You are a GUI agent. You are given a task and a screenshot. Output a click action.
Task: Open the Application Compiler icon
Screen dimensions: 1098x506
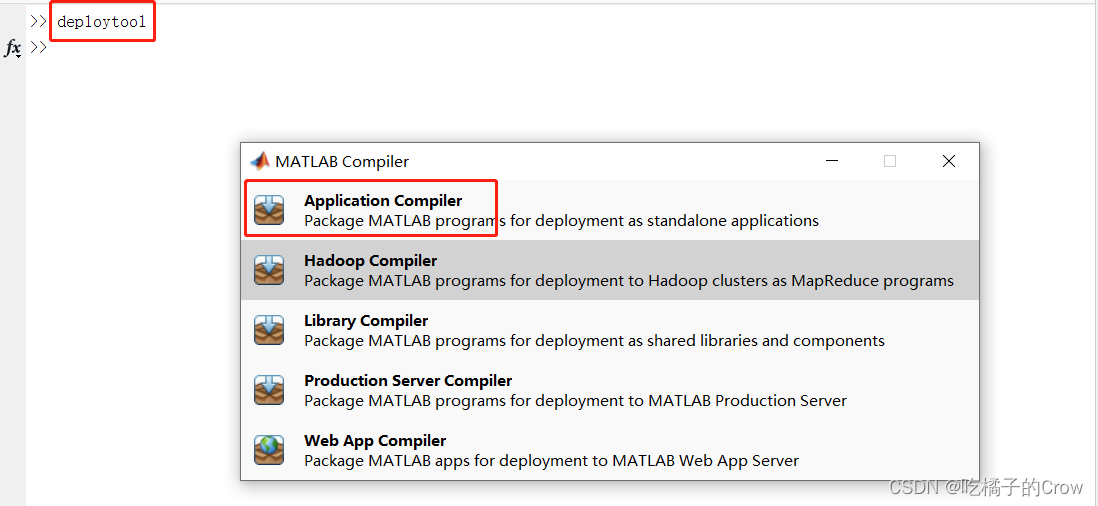pos(269,210)
